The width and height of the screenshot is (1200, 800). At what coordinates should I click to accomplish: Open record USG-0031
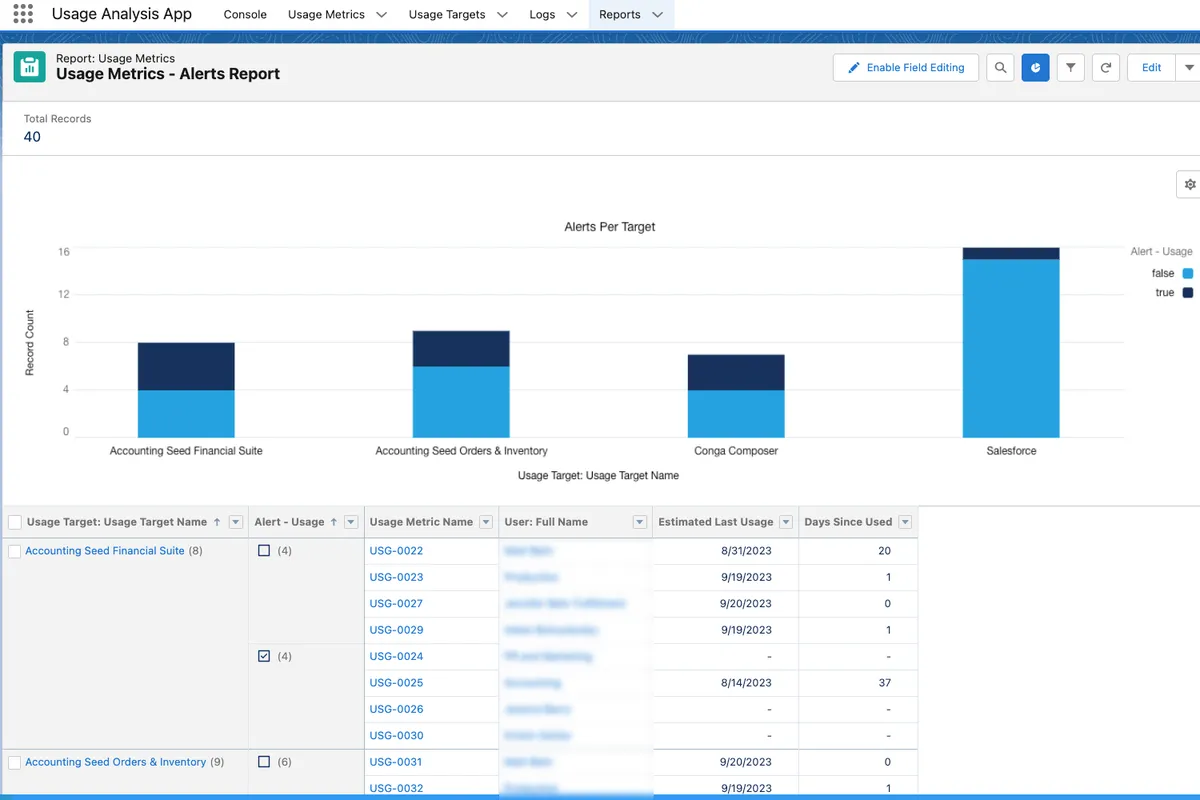396,762
